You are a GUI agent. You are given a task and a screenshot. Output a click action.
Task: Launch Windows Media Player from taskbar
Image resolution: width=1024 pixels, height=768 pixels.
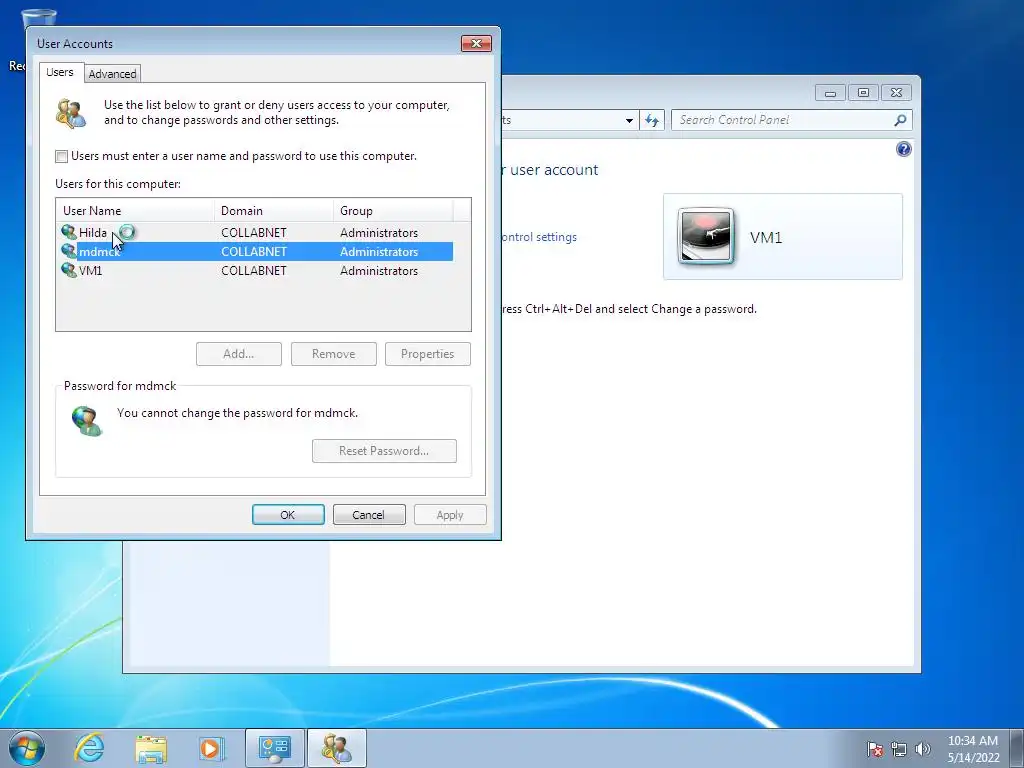tap(211, 748)
